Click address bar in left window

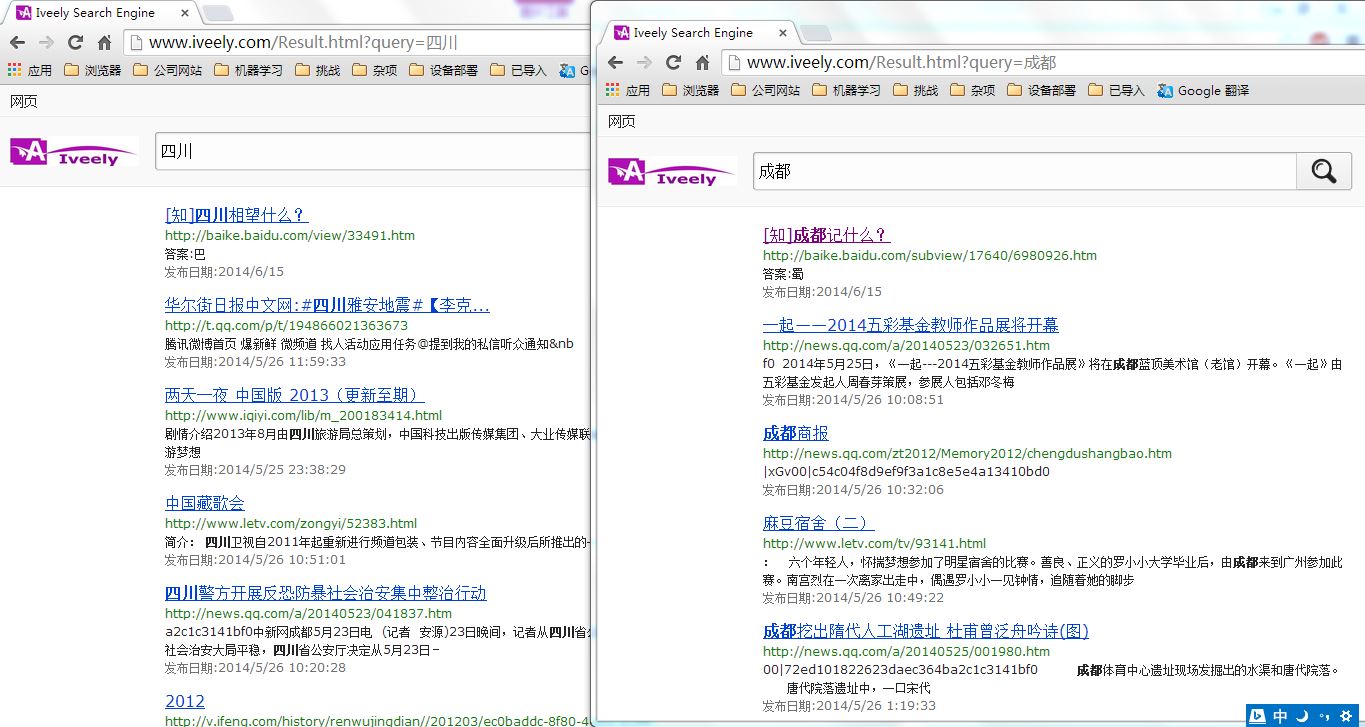point(357,43)
